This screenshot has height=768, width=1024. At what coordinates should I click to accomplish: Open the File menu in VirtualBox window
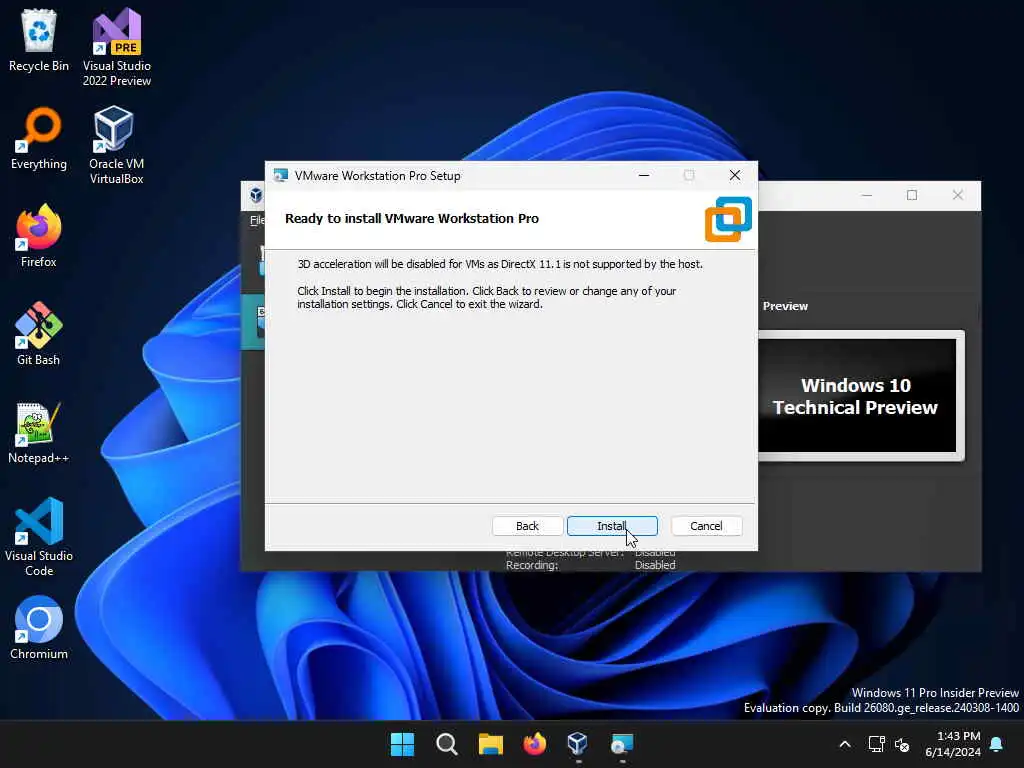point(257,220)
